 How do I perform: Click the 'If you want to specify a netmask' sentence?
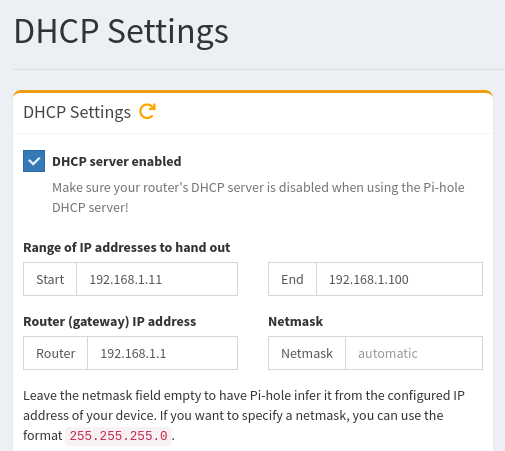point(233,425)
